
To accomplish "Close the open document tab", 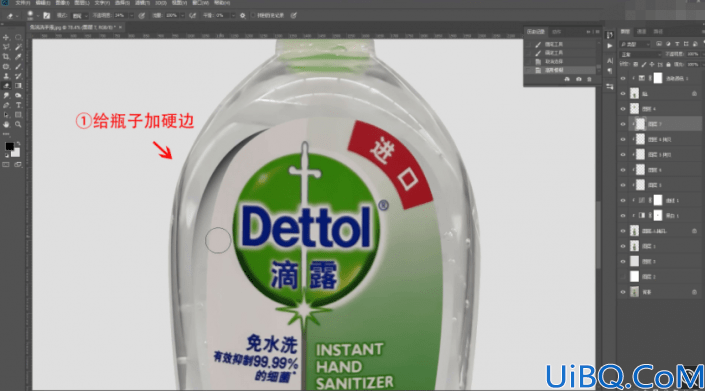I will click(120, 27).
